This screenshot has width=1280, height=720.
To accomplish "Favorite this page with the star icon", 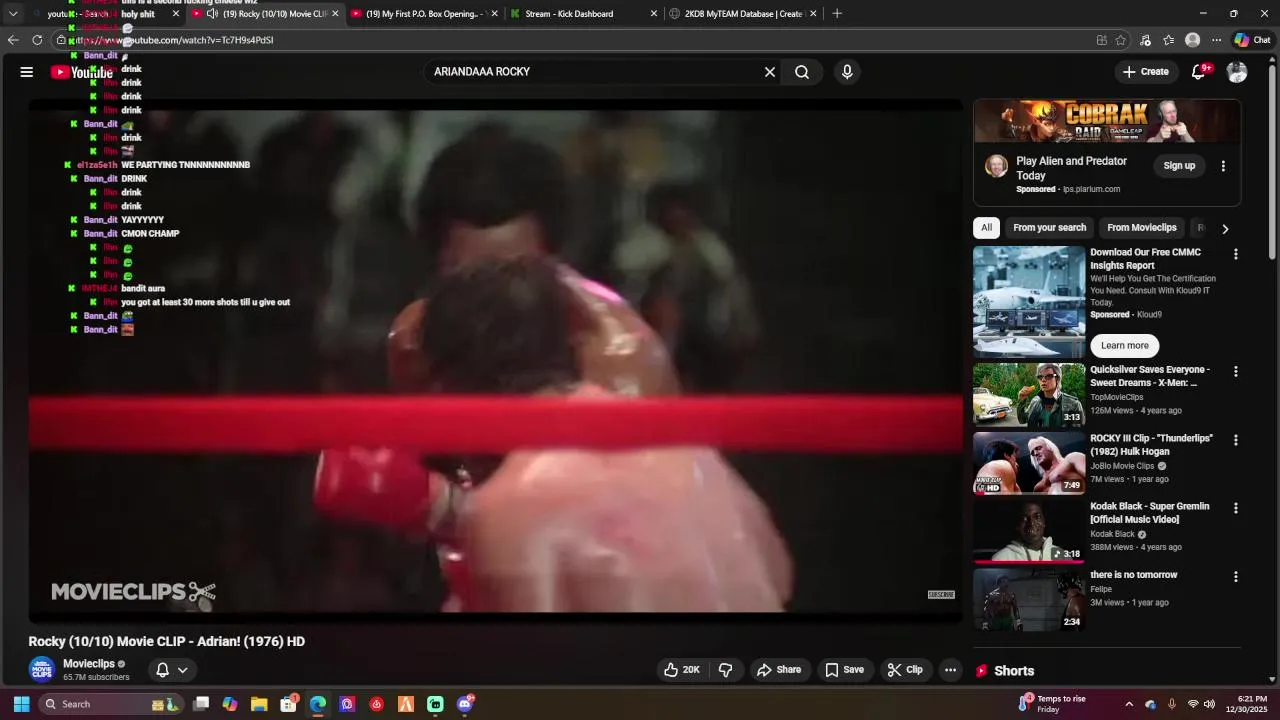I will click(x=1121, y=40).
